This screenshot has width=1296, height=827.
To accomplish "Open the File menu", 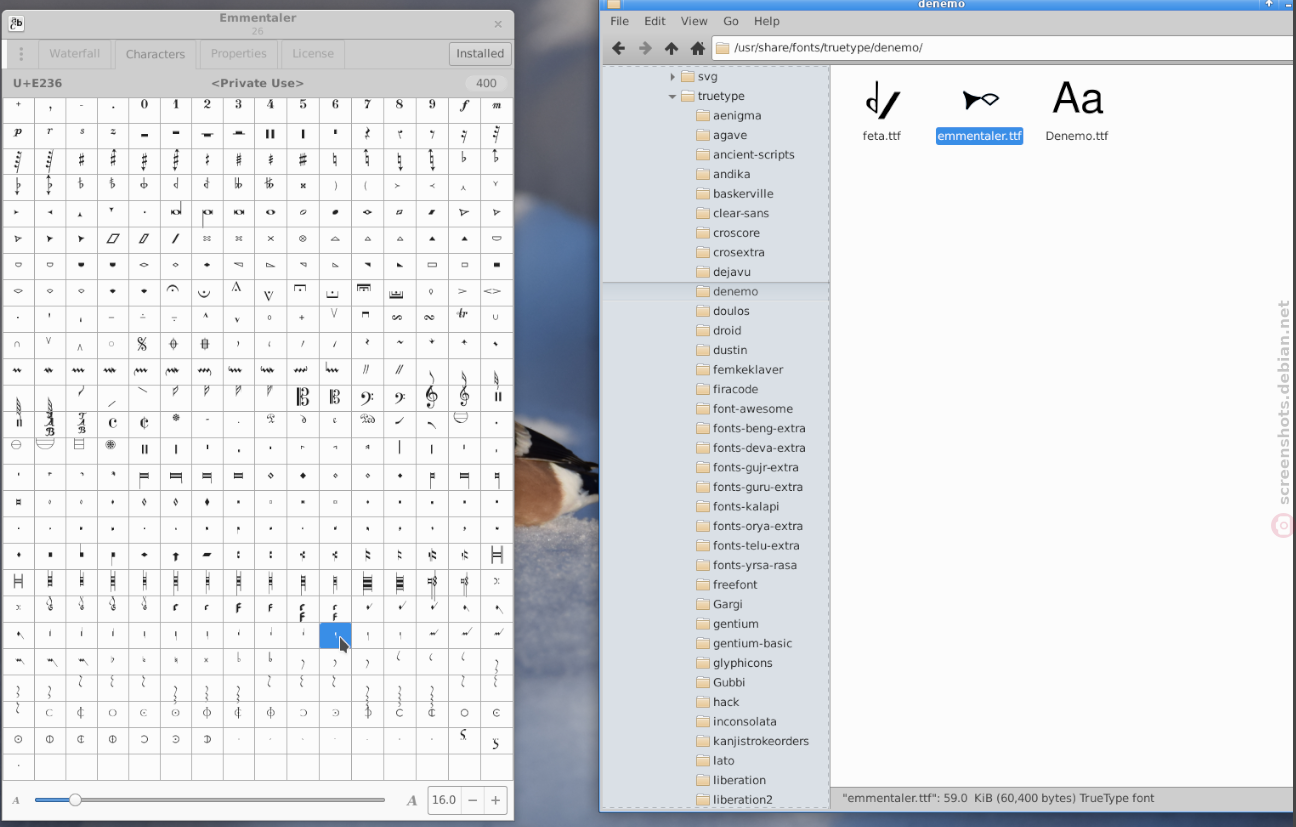I will click(x=619, y=21).
